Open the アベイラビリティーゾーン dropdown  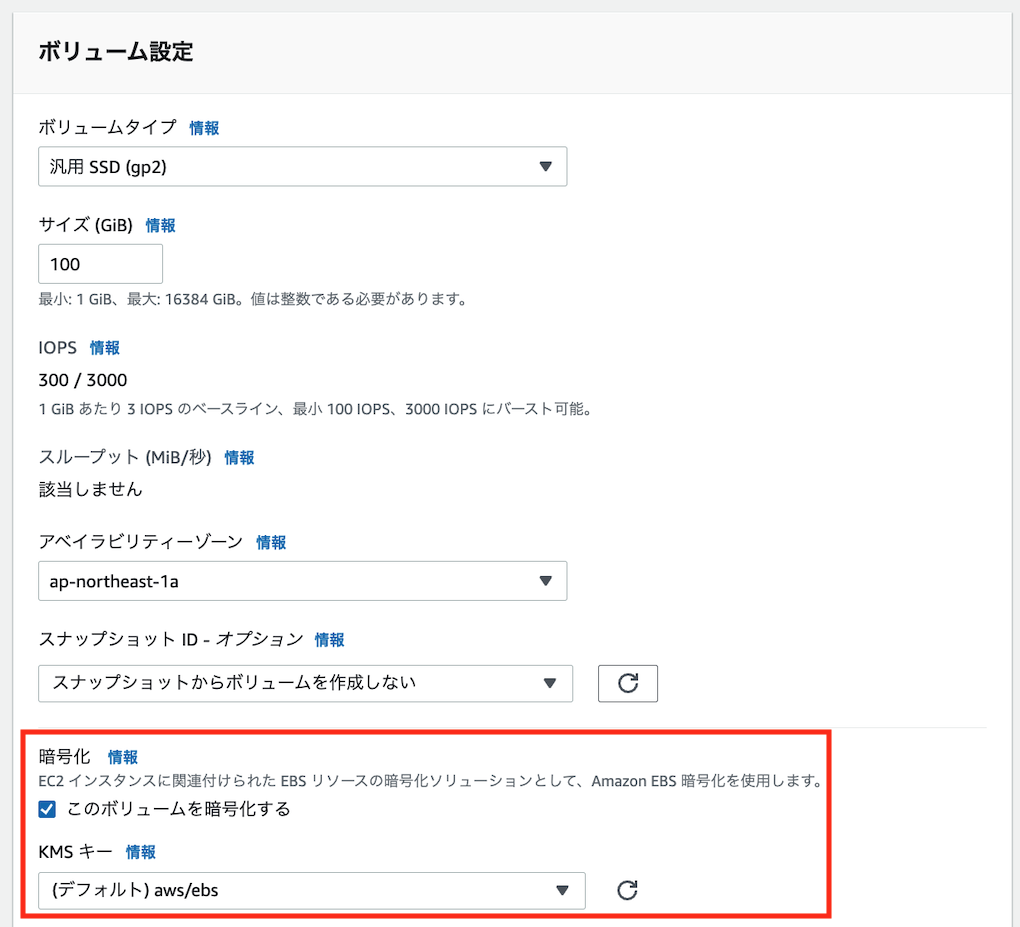302,581
